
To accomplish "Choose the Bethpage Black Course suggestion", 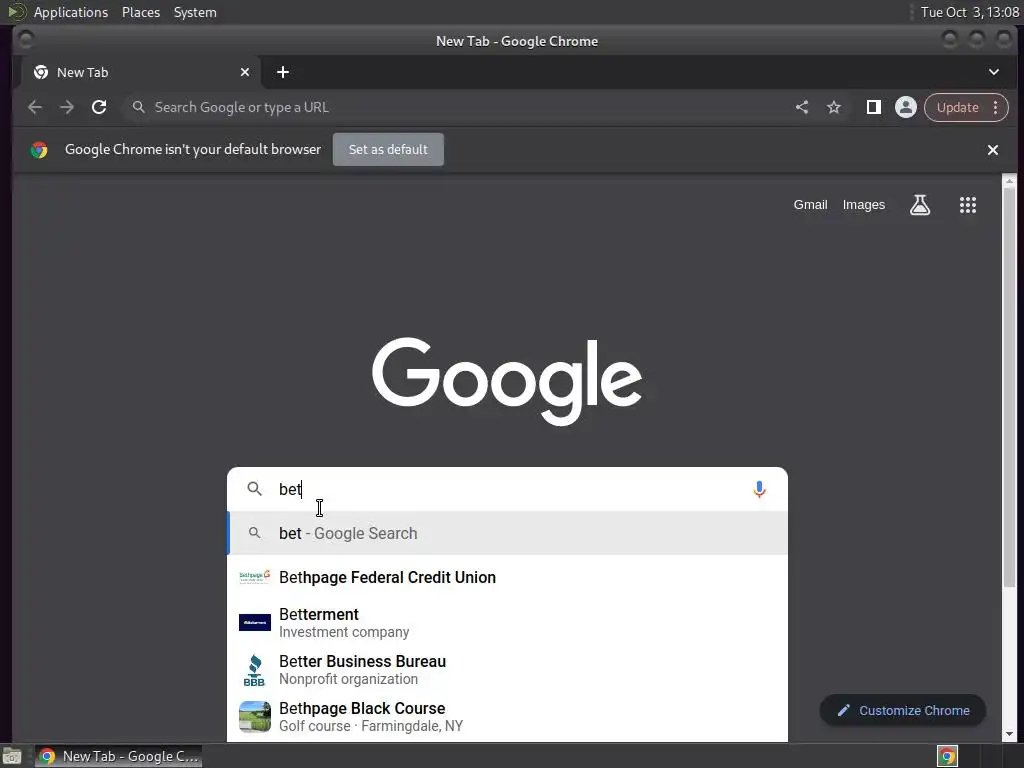I will 507,717.
